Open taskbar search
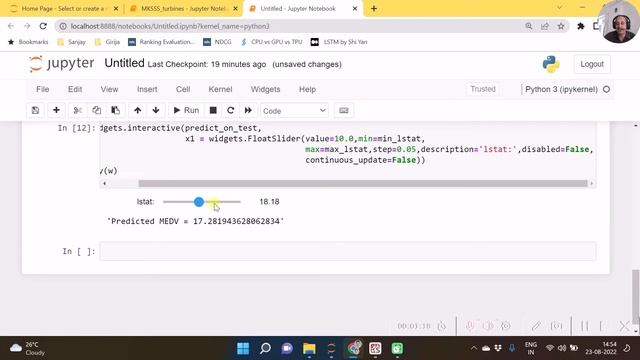The image size is (640, 360). coord(265,349)
